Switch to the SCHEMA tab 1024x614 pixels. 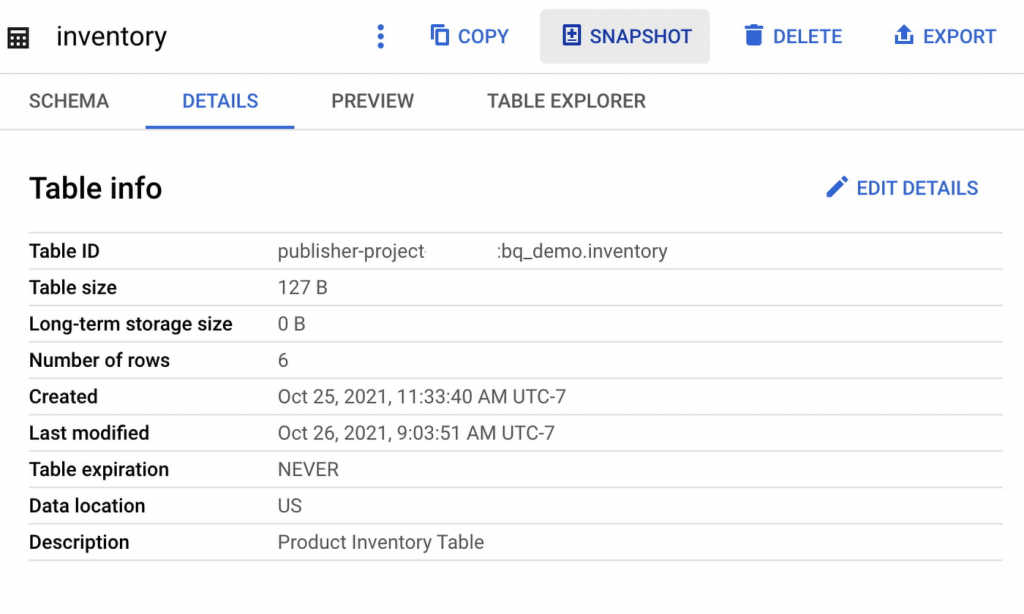[x=69, y=101]
